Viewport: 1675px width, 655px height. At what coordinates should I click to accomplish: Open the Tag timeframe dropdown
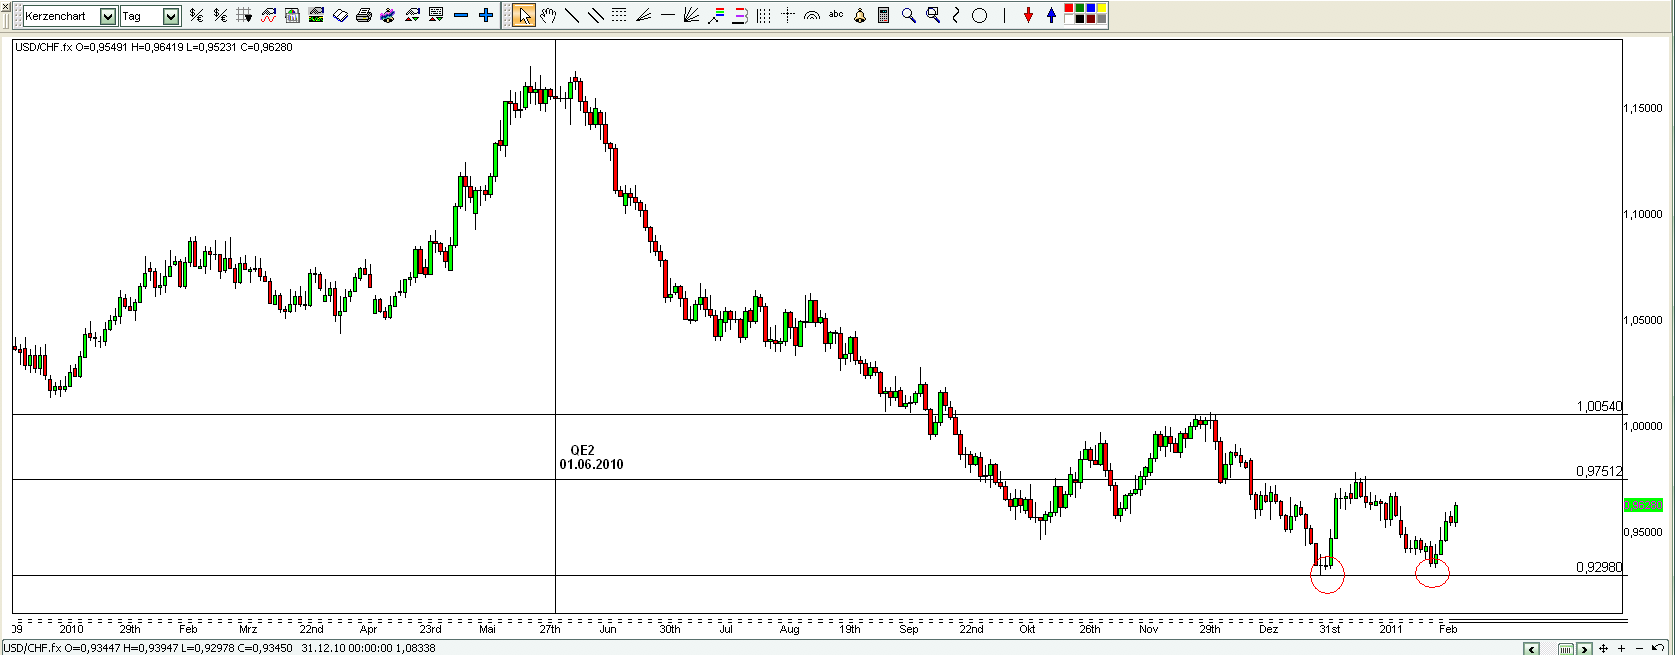150,16
